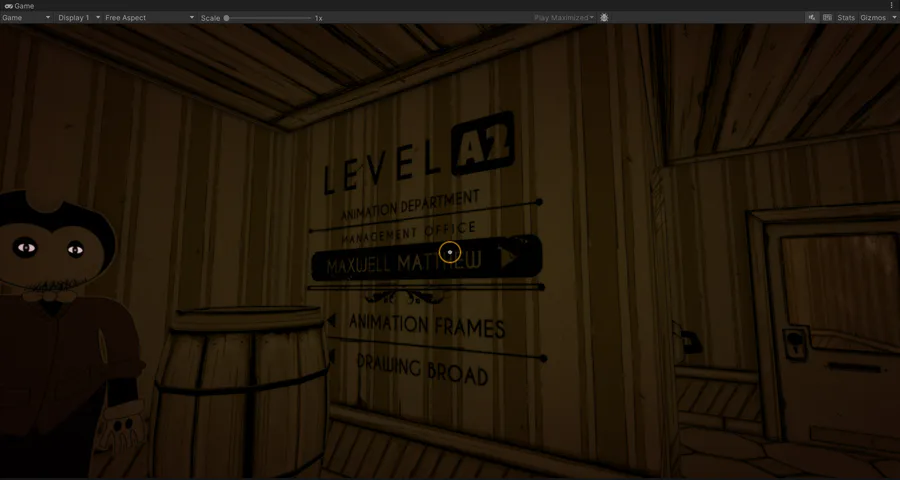Click the circular crosshair reticle in game view
This screenshot has width=900, height=480.
click(x=450, y=252)
